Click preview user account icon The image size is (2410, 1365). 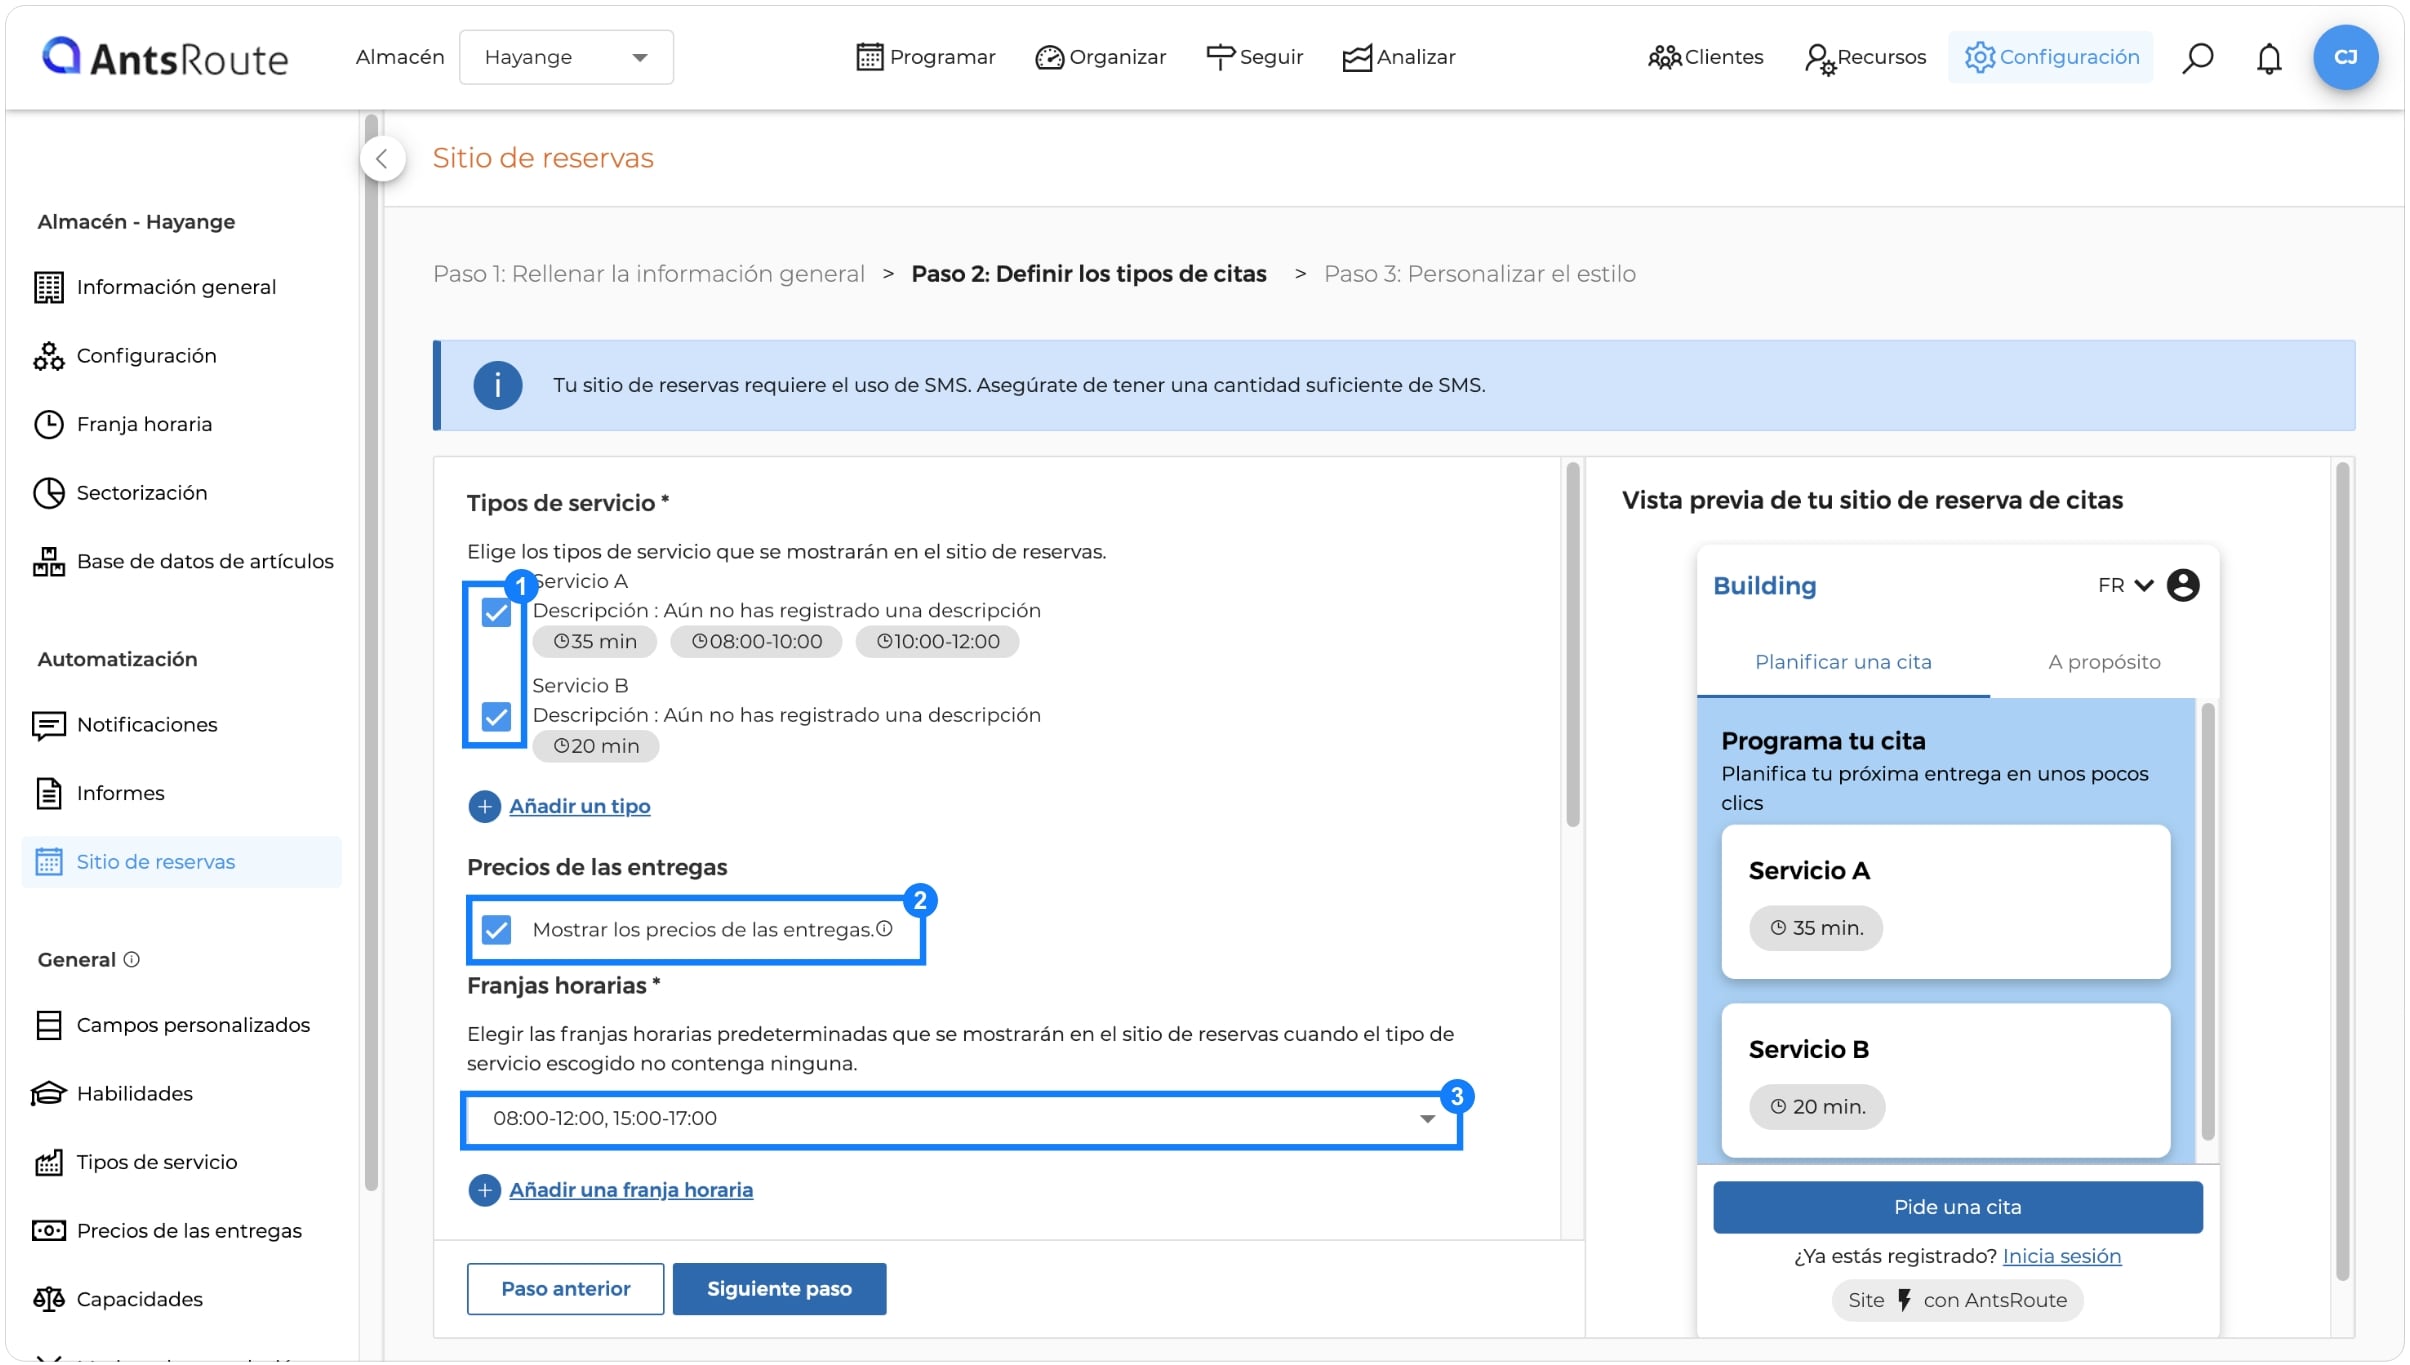(2183, 585)
